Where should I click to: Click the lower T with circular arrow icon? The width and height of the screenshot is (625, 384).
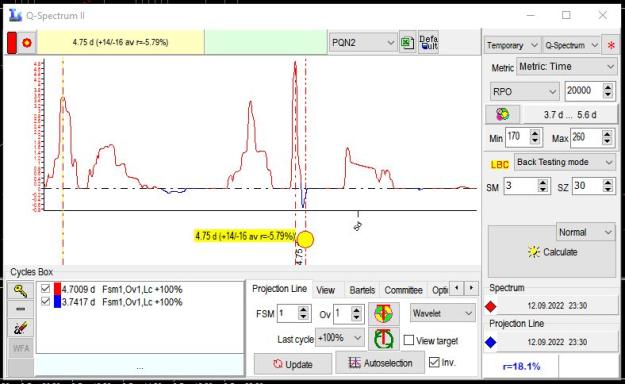click(x=384, y=339)
